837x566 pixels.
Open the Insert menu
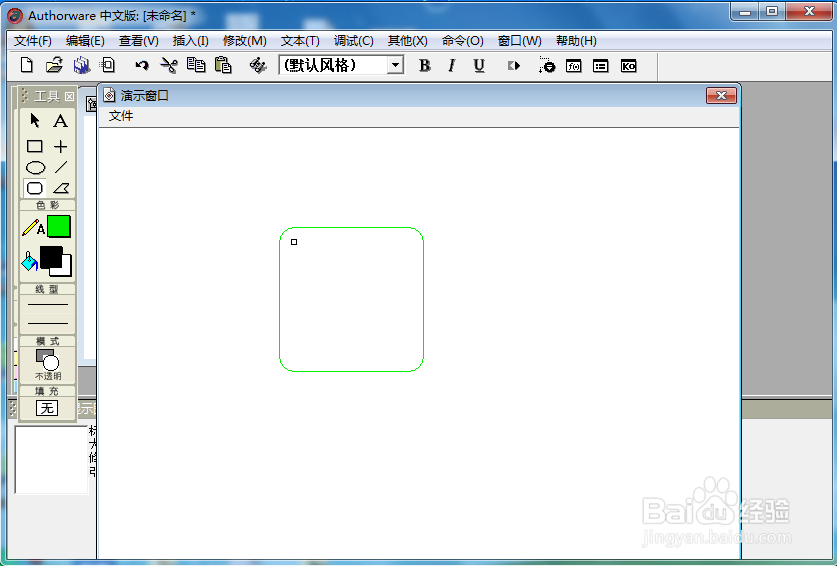pos(191,41)
